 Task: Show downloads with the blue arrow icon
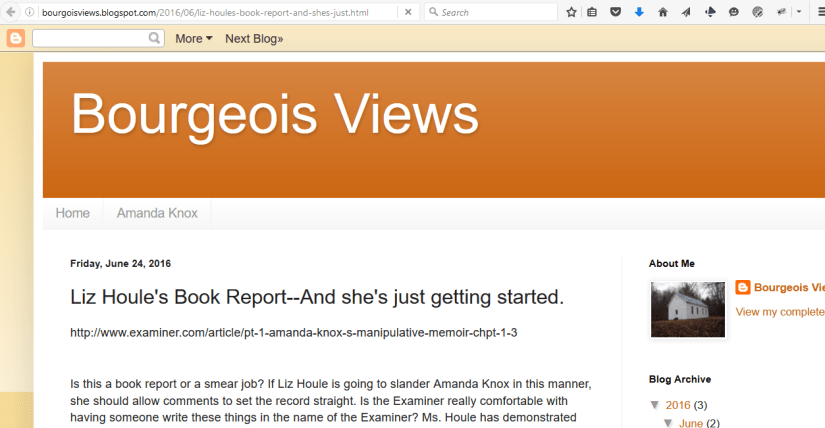click(x=639, y=12)
